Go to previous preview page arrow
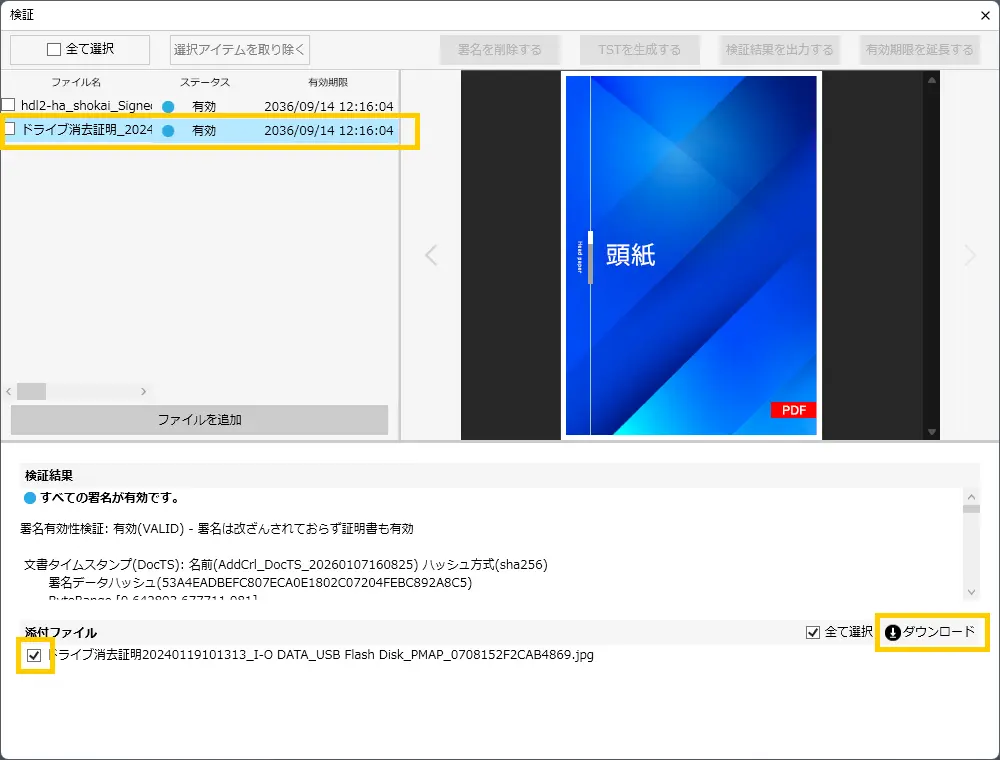 [x=431, y=255]
